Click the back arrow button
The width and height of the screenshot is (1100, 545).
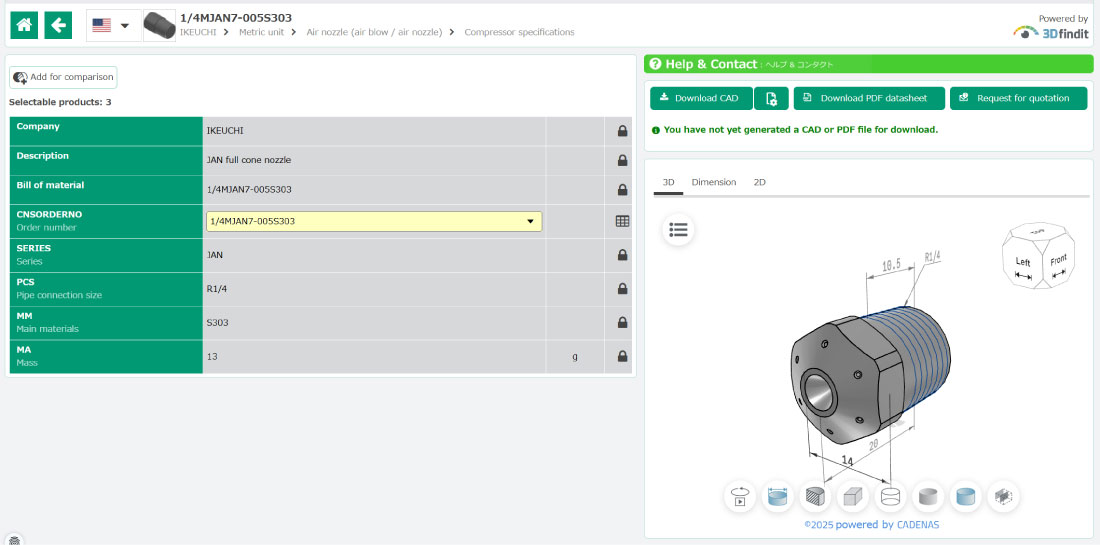coord(58,25)
